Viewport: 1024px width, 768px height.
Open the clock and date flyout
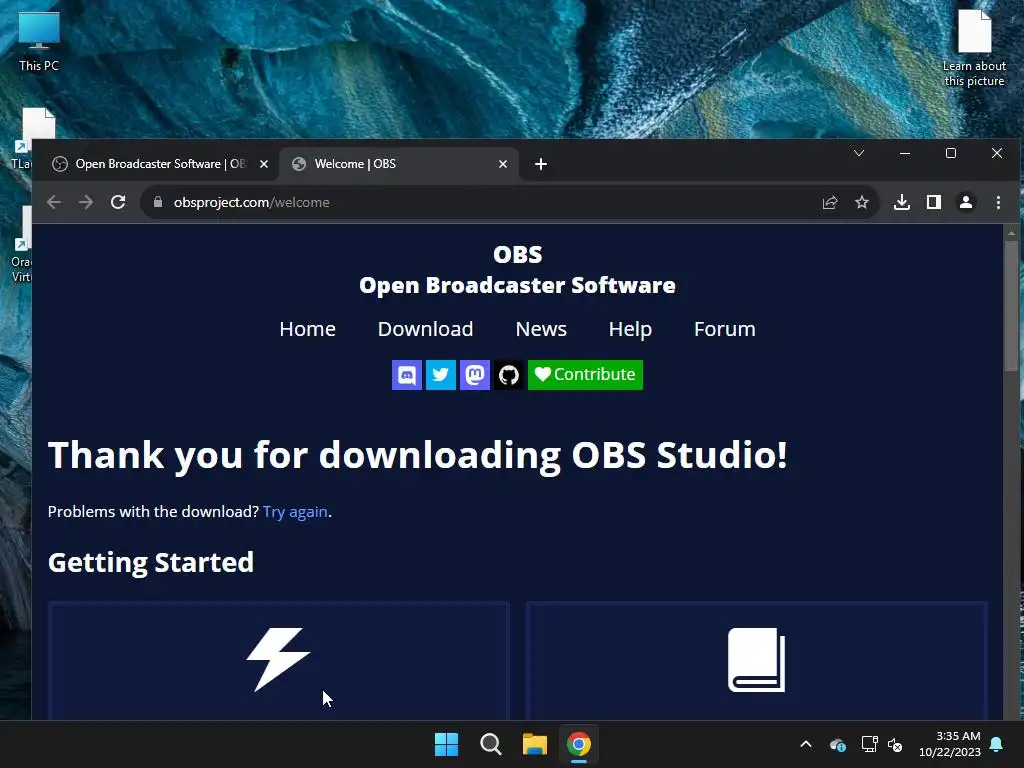click(x=950, y=744)
